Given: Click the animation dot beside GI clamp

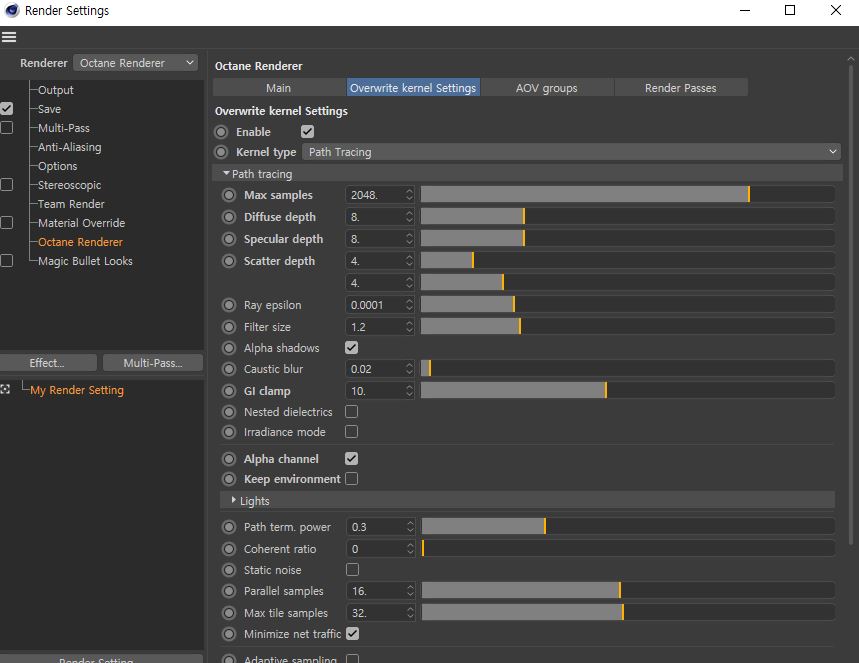Looking at the screenshot, I should 229,391.
